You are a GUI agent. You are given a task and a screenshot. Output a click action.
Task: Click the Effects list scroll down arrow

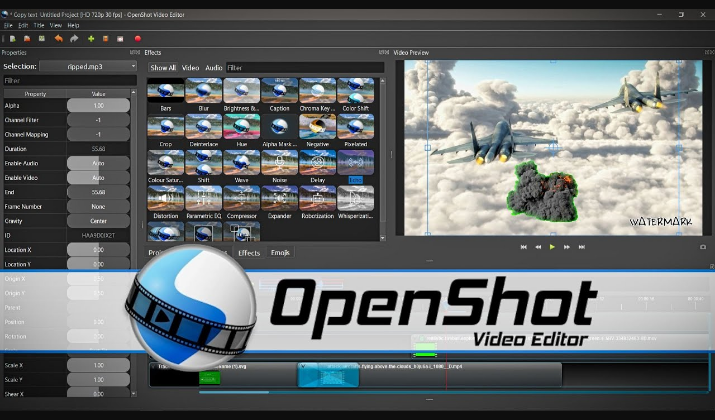[382, 238]
